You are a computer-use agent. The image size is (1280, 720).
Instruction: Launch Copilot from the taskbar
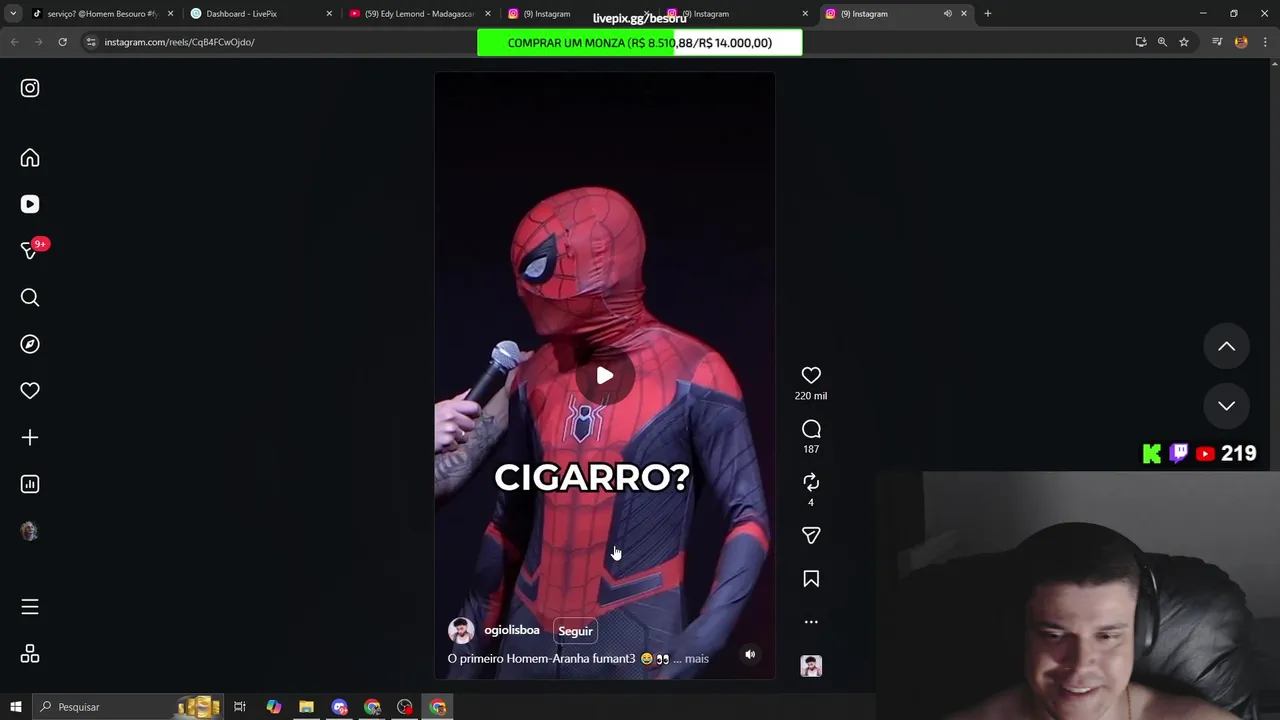click(273, 707)
